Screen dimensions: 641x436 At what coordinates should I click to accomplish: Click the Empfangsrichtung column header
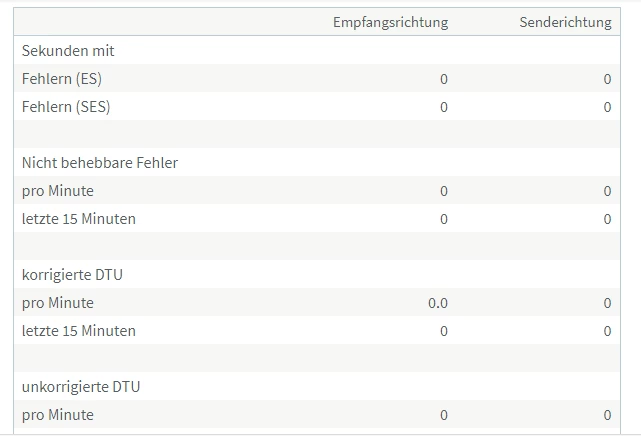(390, 22)
